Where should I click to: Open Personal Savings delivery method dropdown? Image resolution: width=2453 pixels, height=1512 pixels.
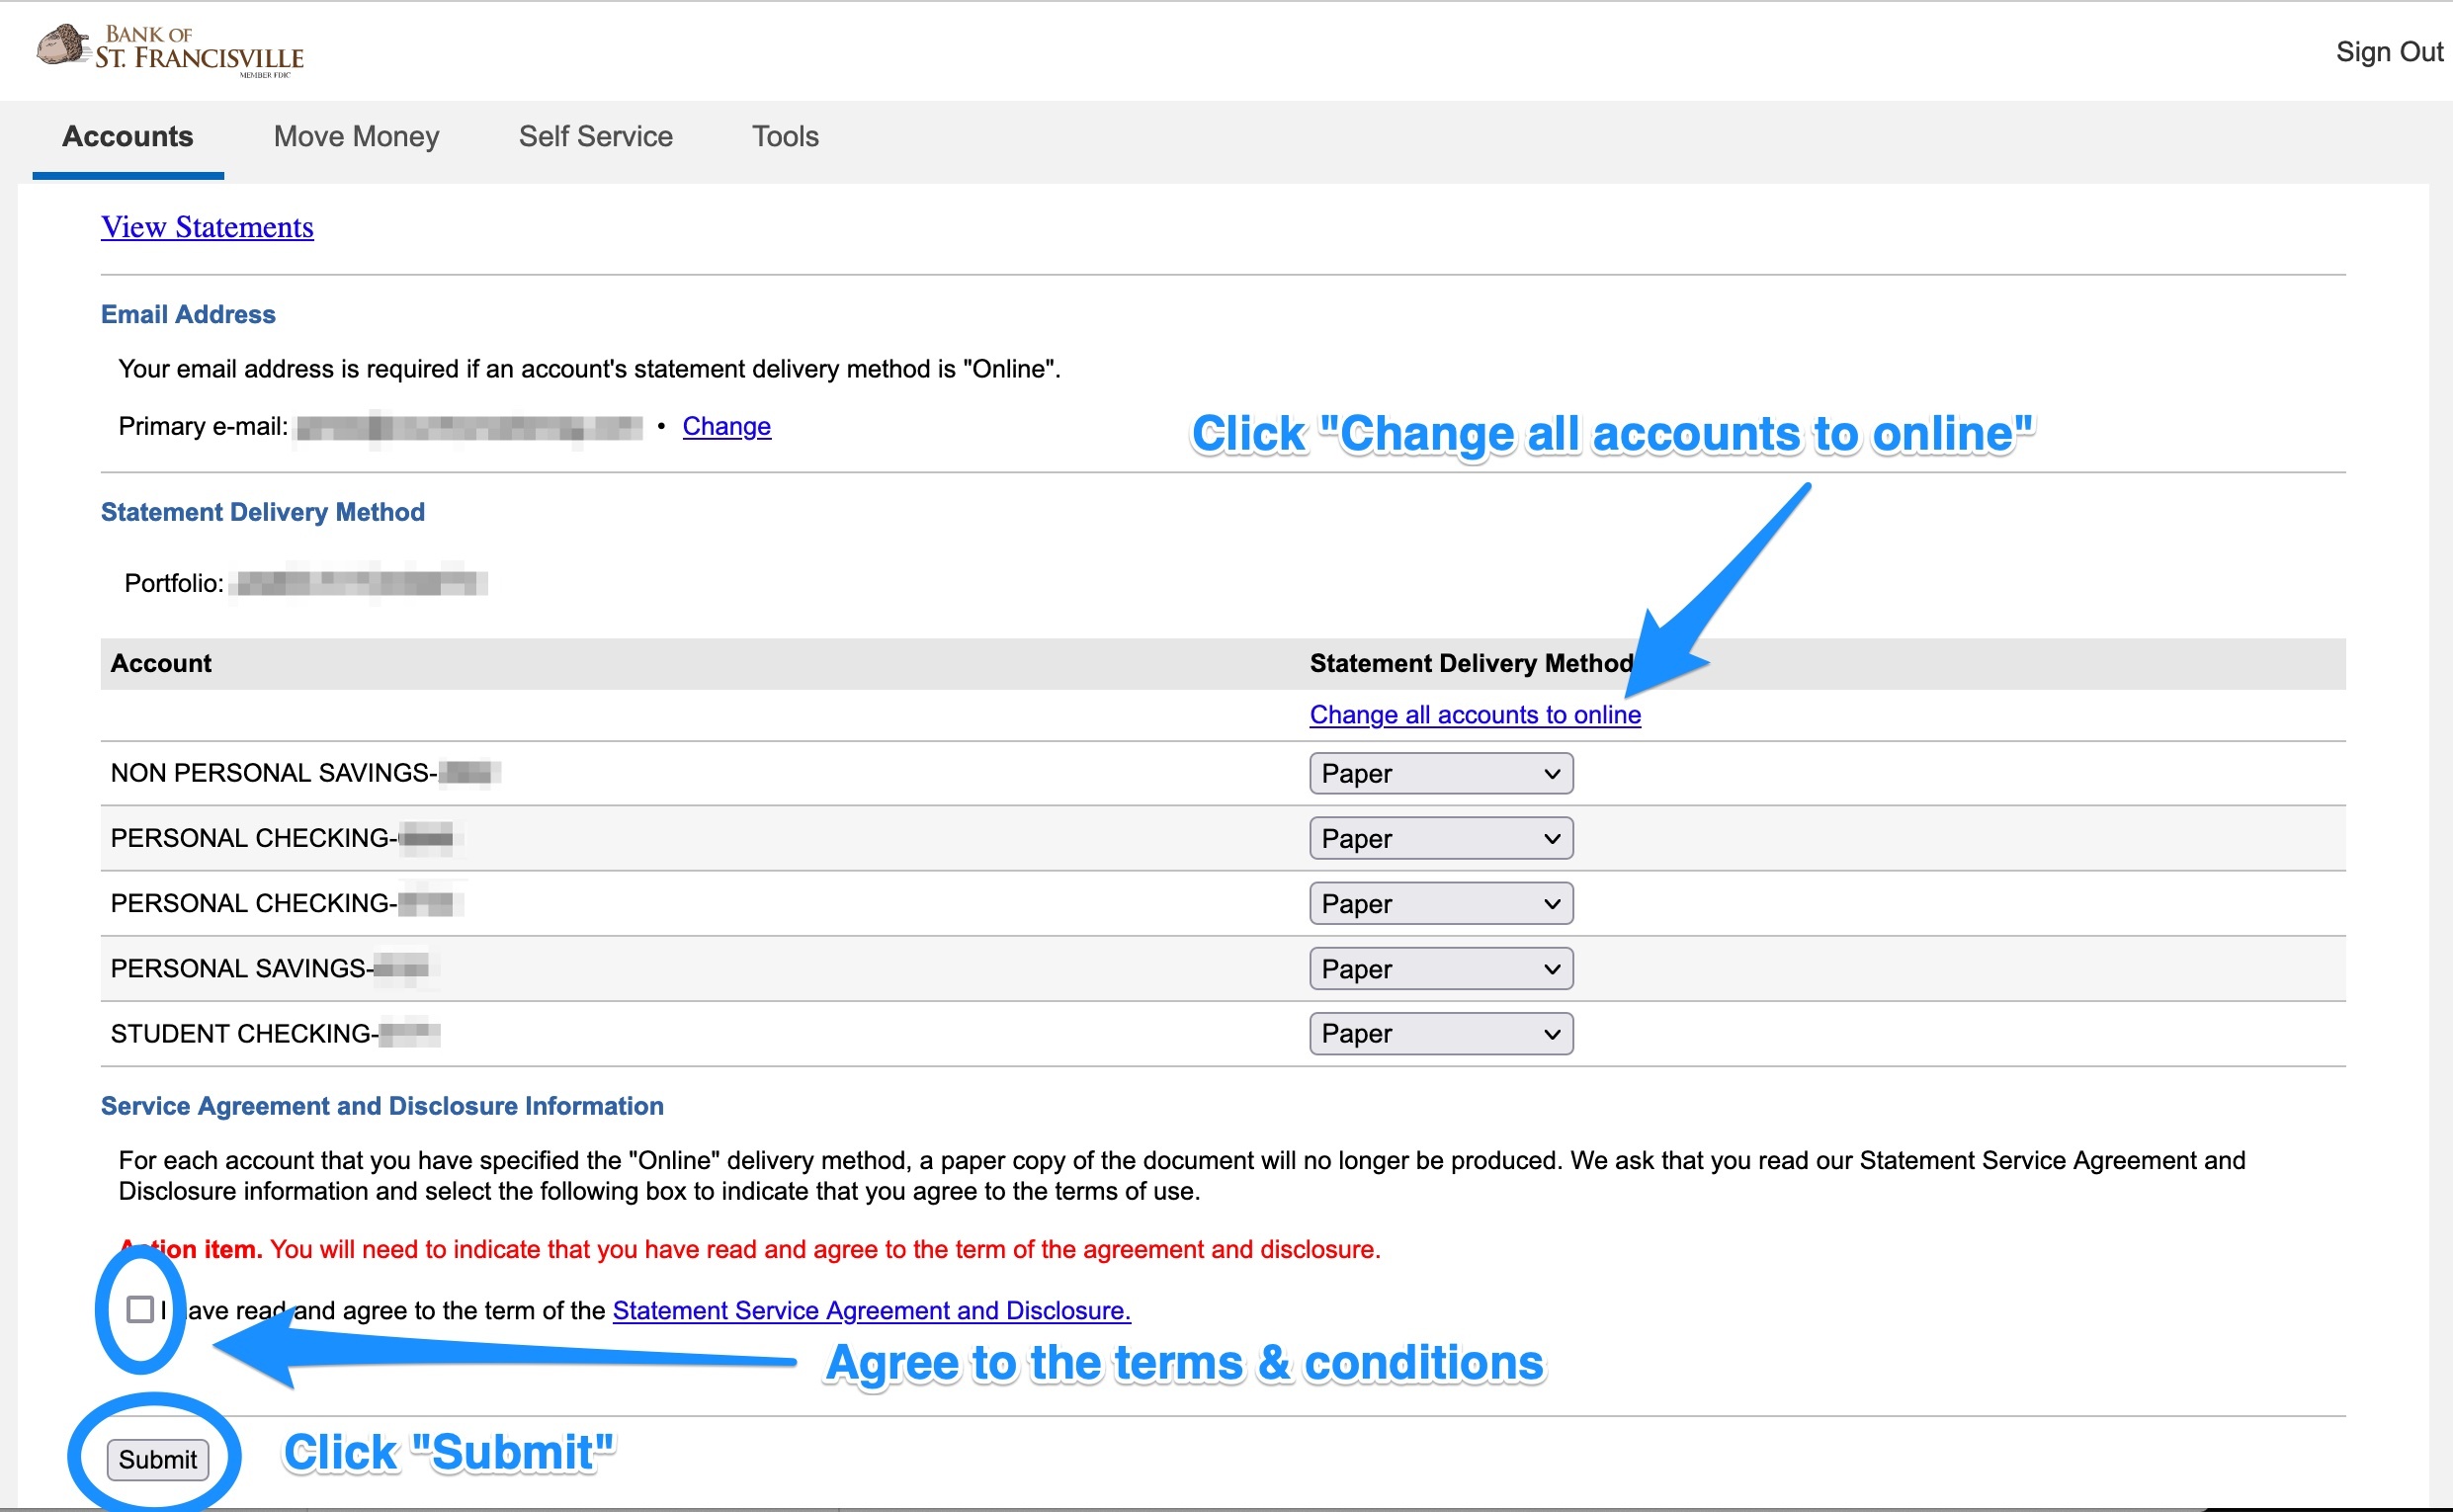pos(1440,969)
